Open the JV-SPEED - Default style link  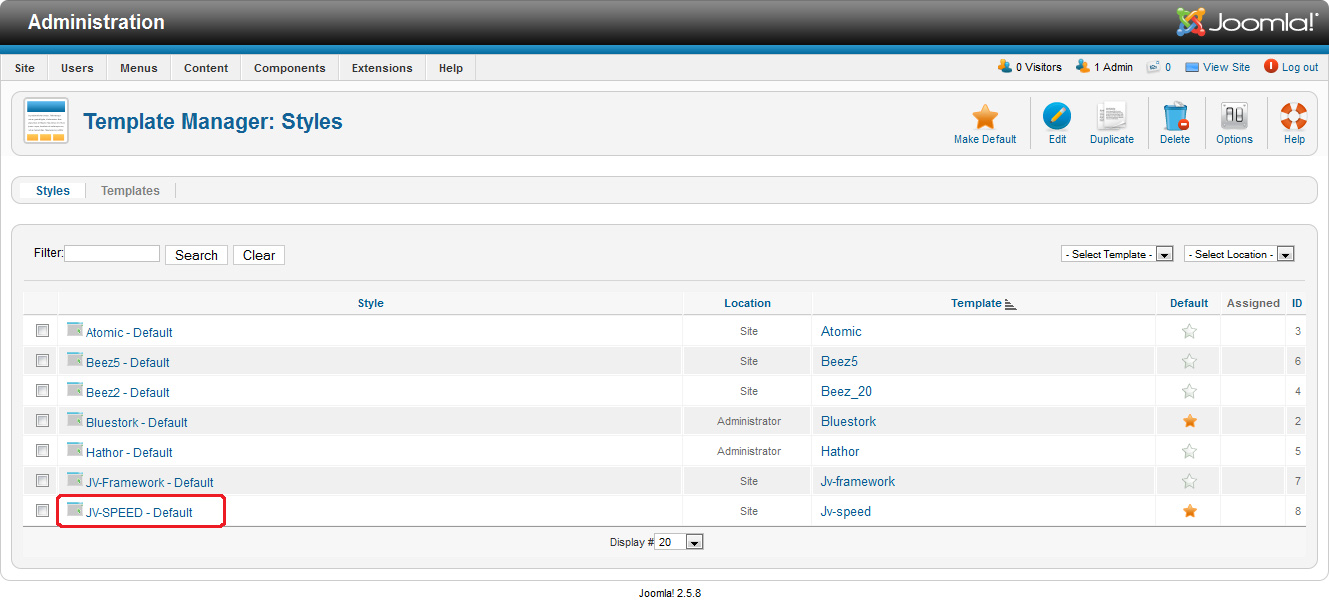point(139,513)
